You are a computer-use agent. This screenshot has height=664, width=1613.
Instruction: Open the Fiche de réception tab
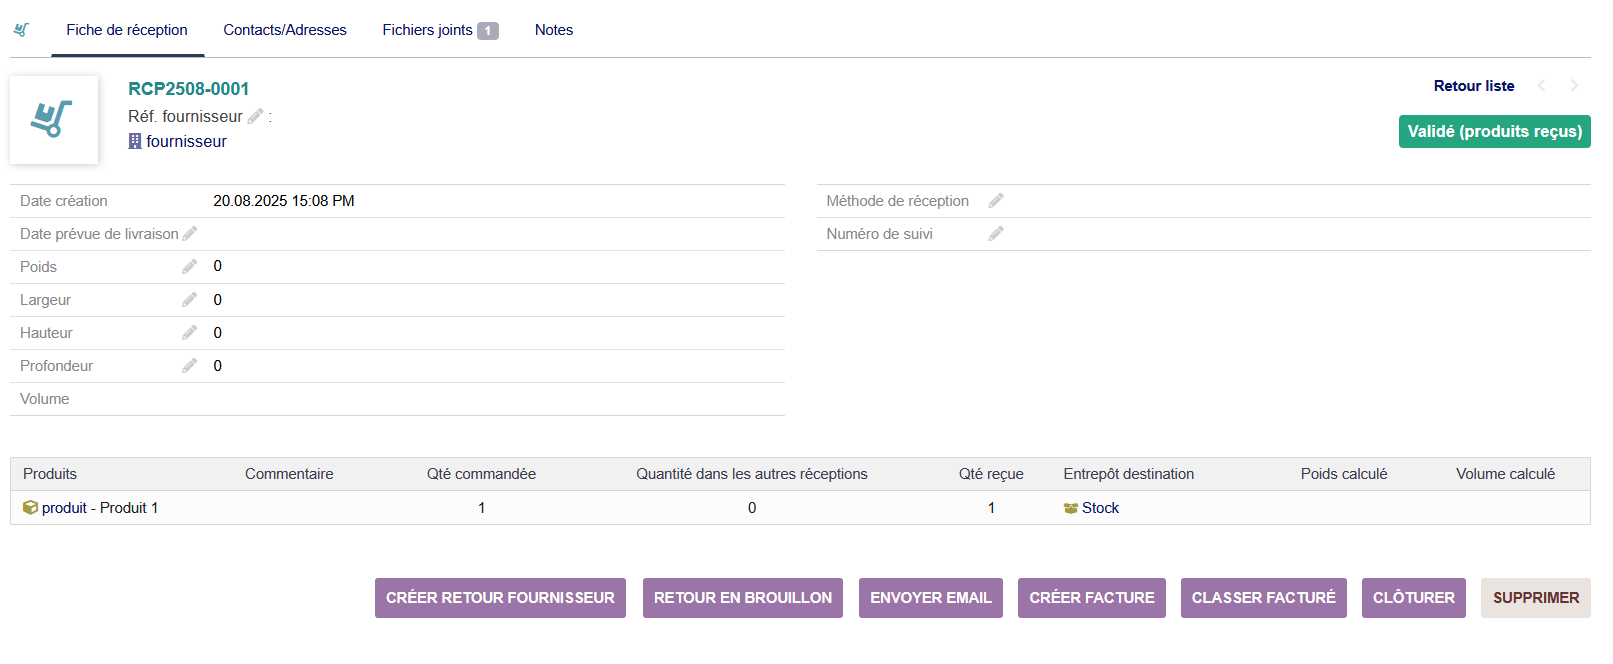[127, 30]
